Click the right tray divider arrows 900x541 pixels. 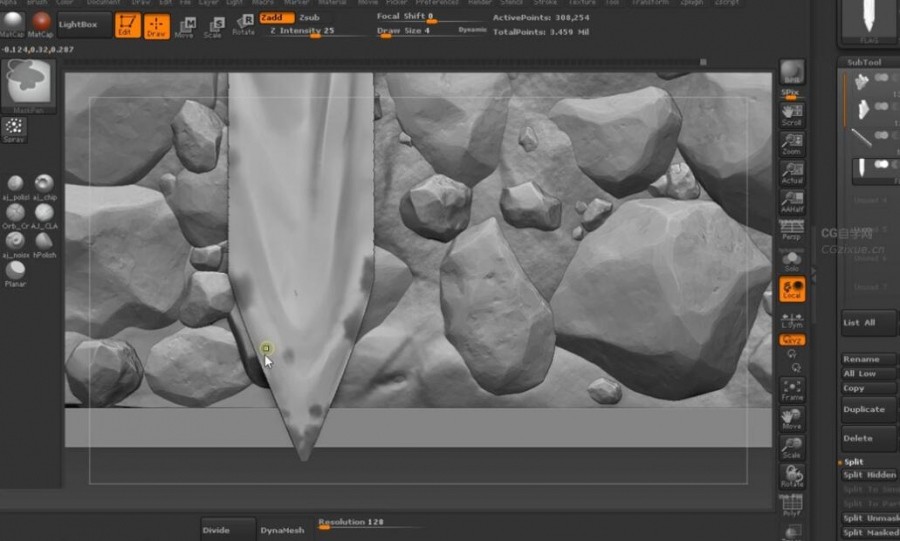point(813,275)
